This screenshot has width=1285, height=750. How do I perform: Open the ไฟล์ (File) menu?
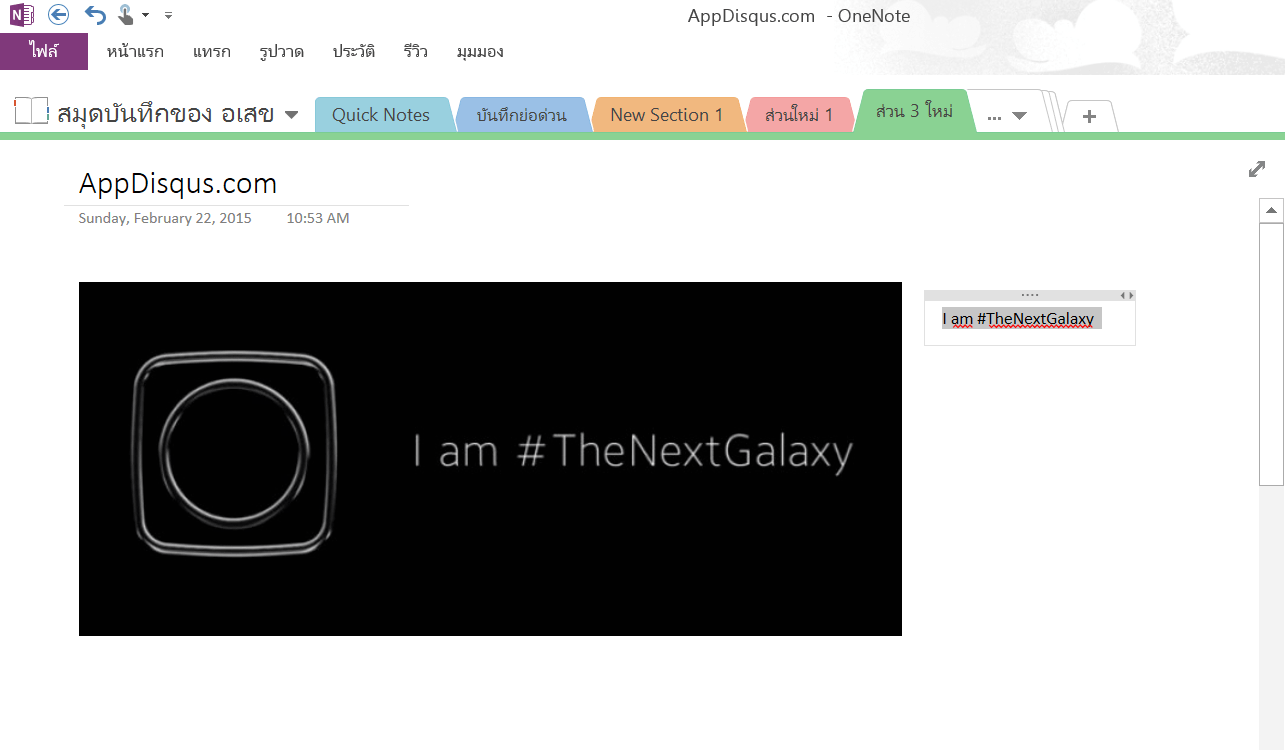[44, 52]
